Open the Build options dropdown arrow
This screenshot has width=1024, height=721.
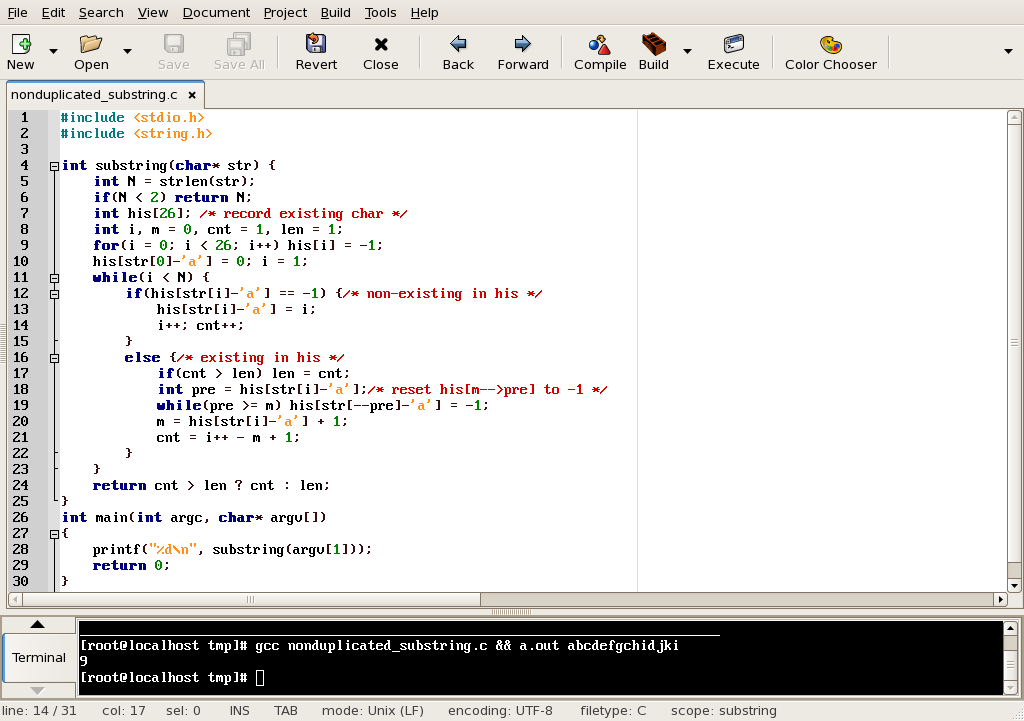click(x=687, y=51)
